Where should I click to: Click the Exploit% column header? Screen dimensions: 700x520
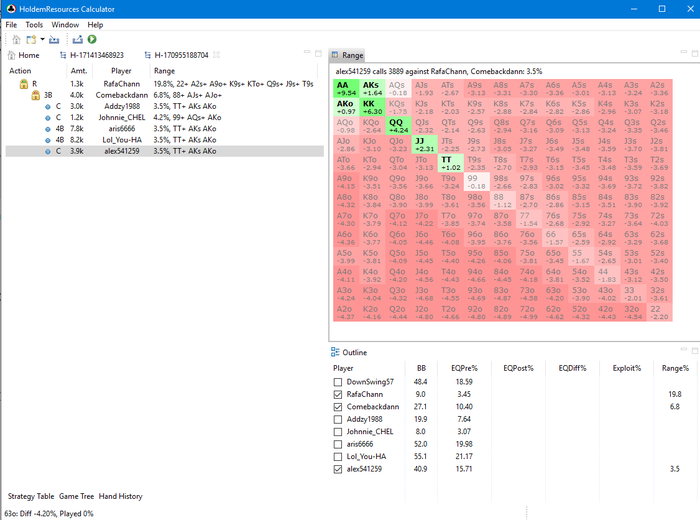(x=627, y=368)
